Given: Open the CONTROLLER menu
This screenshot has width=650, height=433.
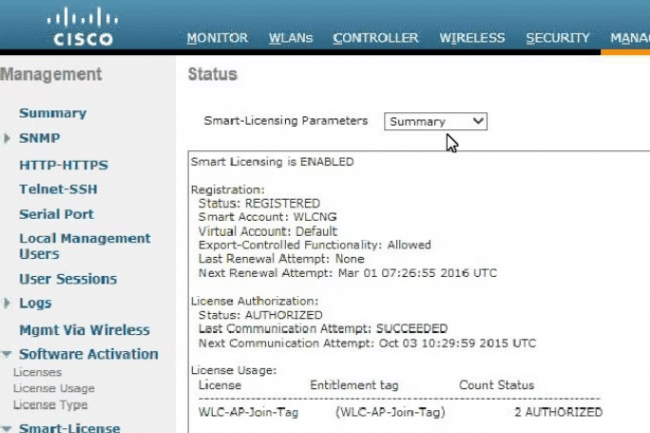Looking at the screenshot, I should pyautogui.click(x=376, y=38).
